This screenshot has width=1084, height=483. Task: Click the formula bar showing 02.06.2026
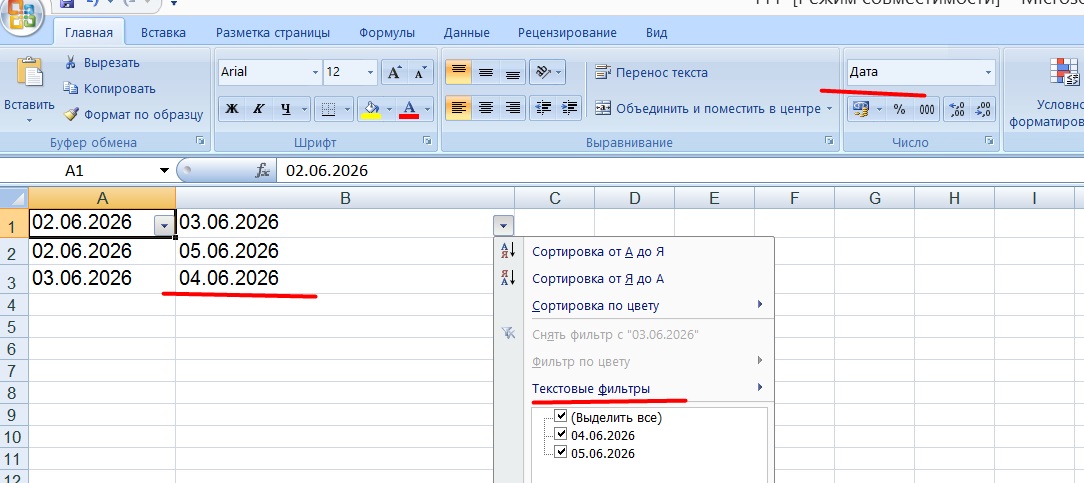(x=680, y=171)
